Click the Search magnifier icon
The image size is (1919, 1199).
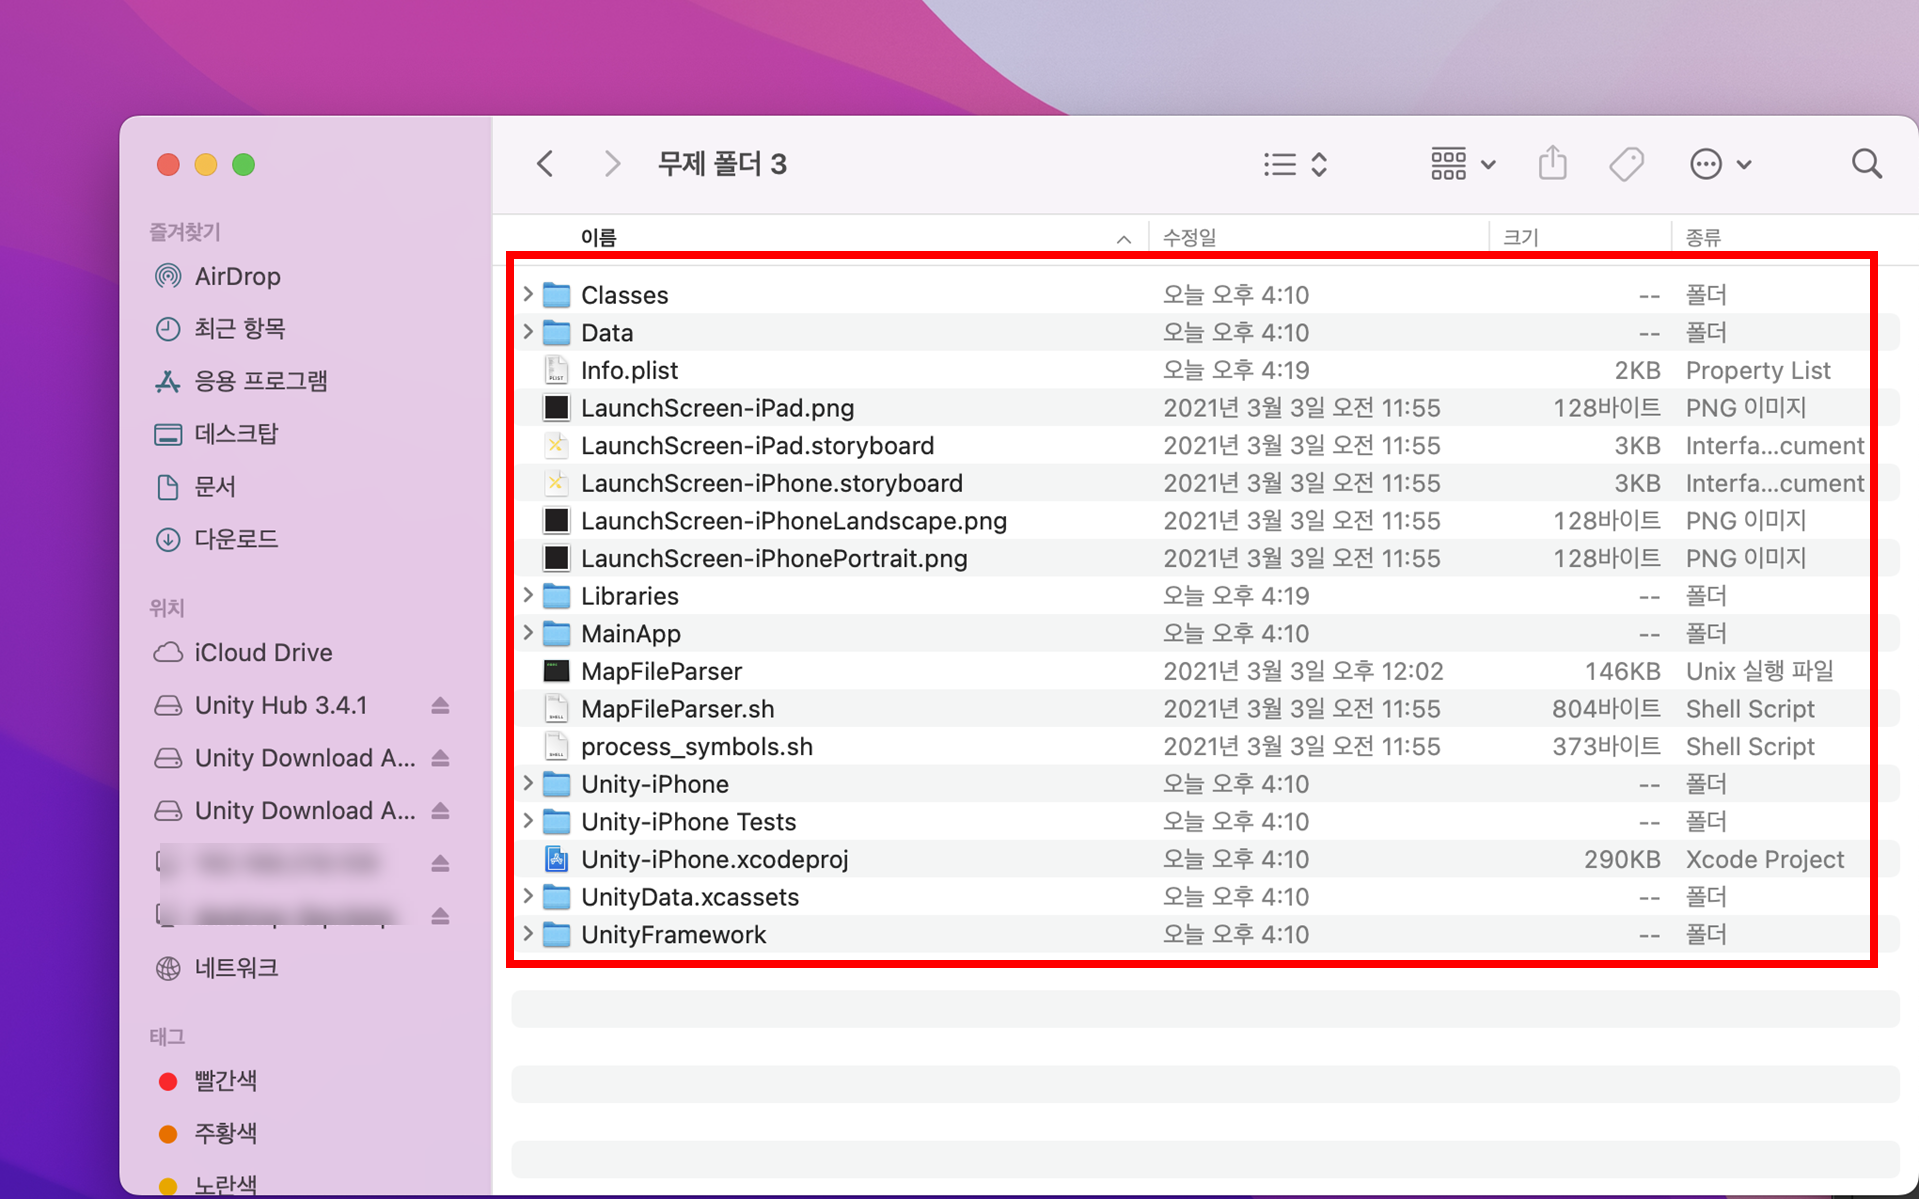click(1866, 164)
